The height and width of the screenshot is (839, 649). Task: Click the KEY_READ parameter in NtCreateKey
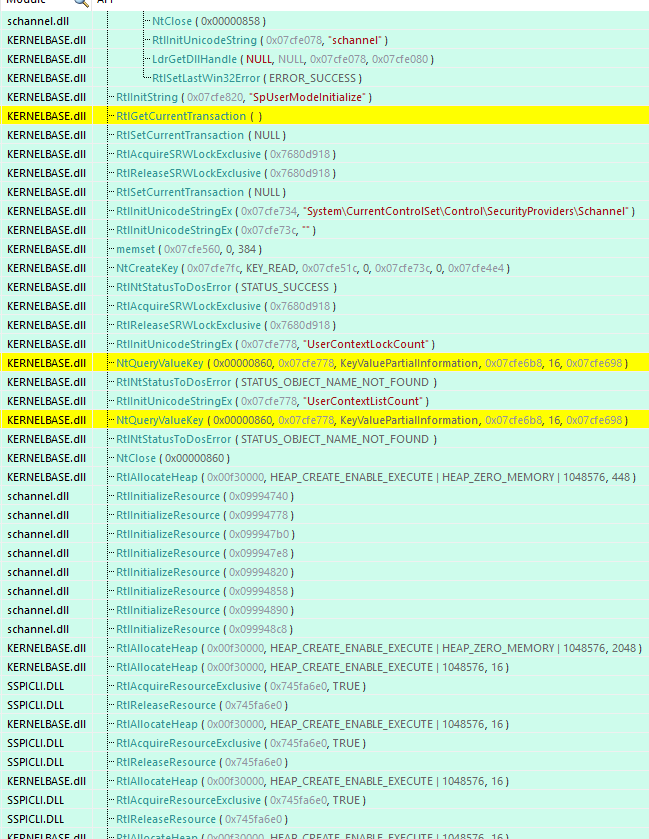(x=271, y=268)
